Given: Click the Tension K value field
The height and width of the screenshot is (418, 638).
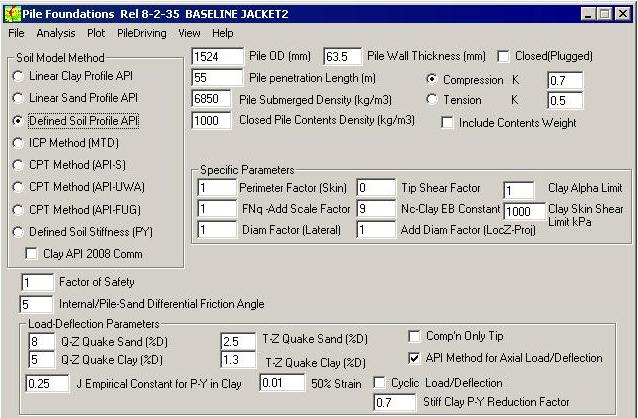Looking at the screenshot, I should [565, 101].
